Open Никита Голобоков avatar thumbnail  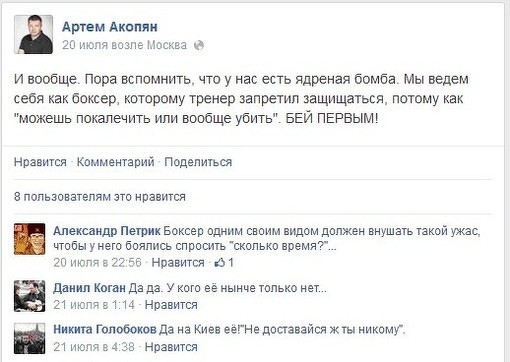29,338
